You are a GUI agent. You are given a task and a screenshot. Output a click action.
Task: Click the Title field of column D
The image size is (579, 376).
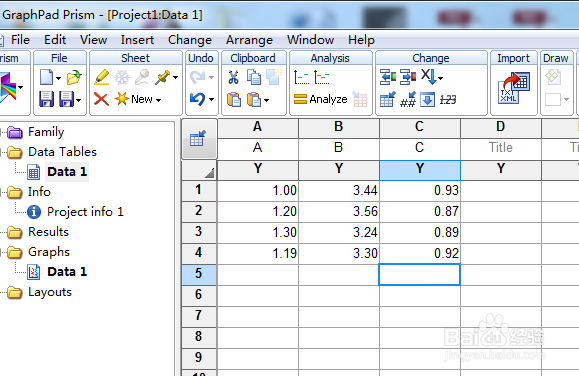click(501, 148)
